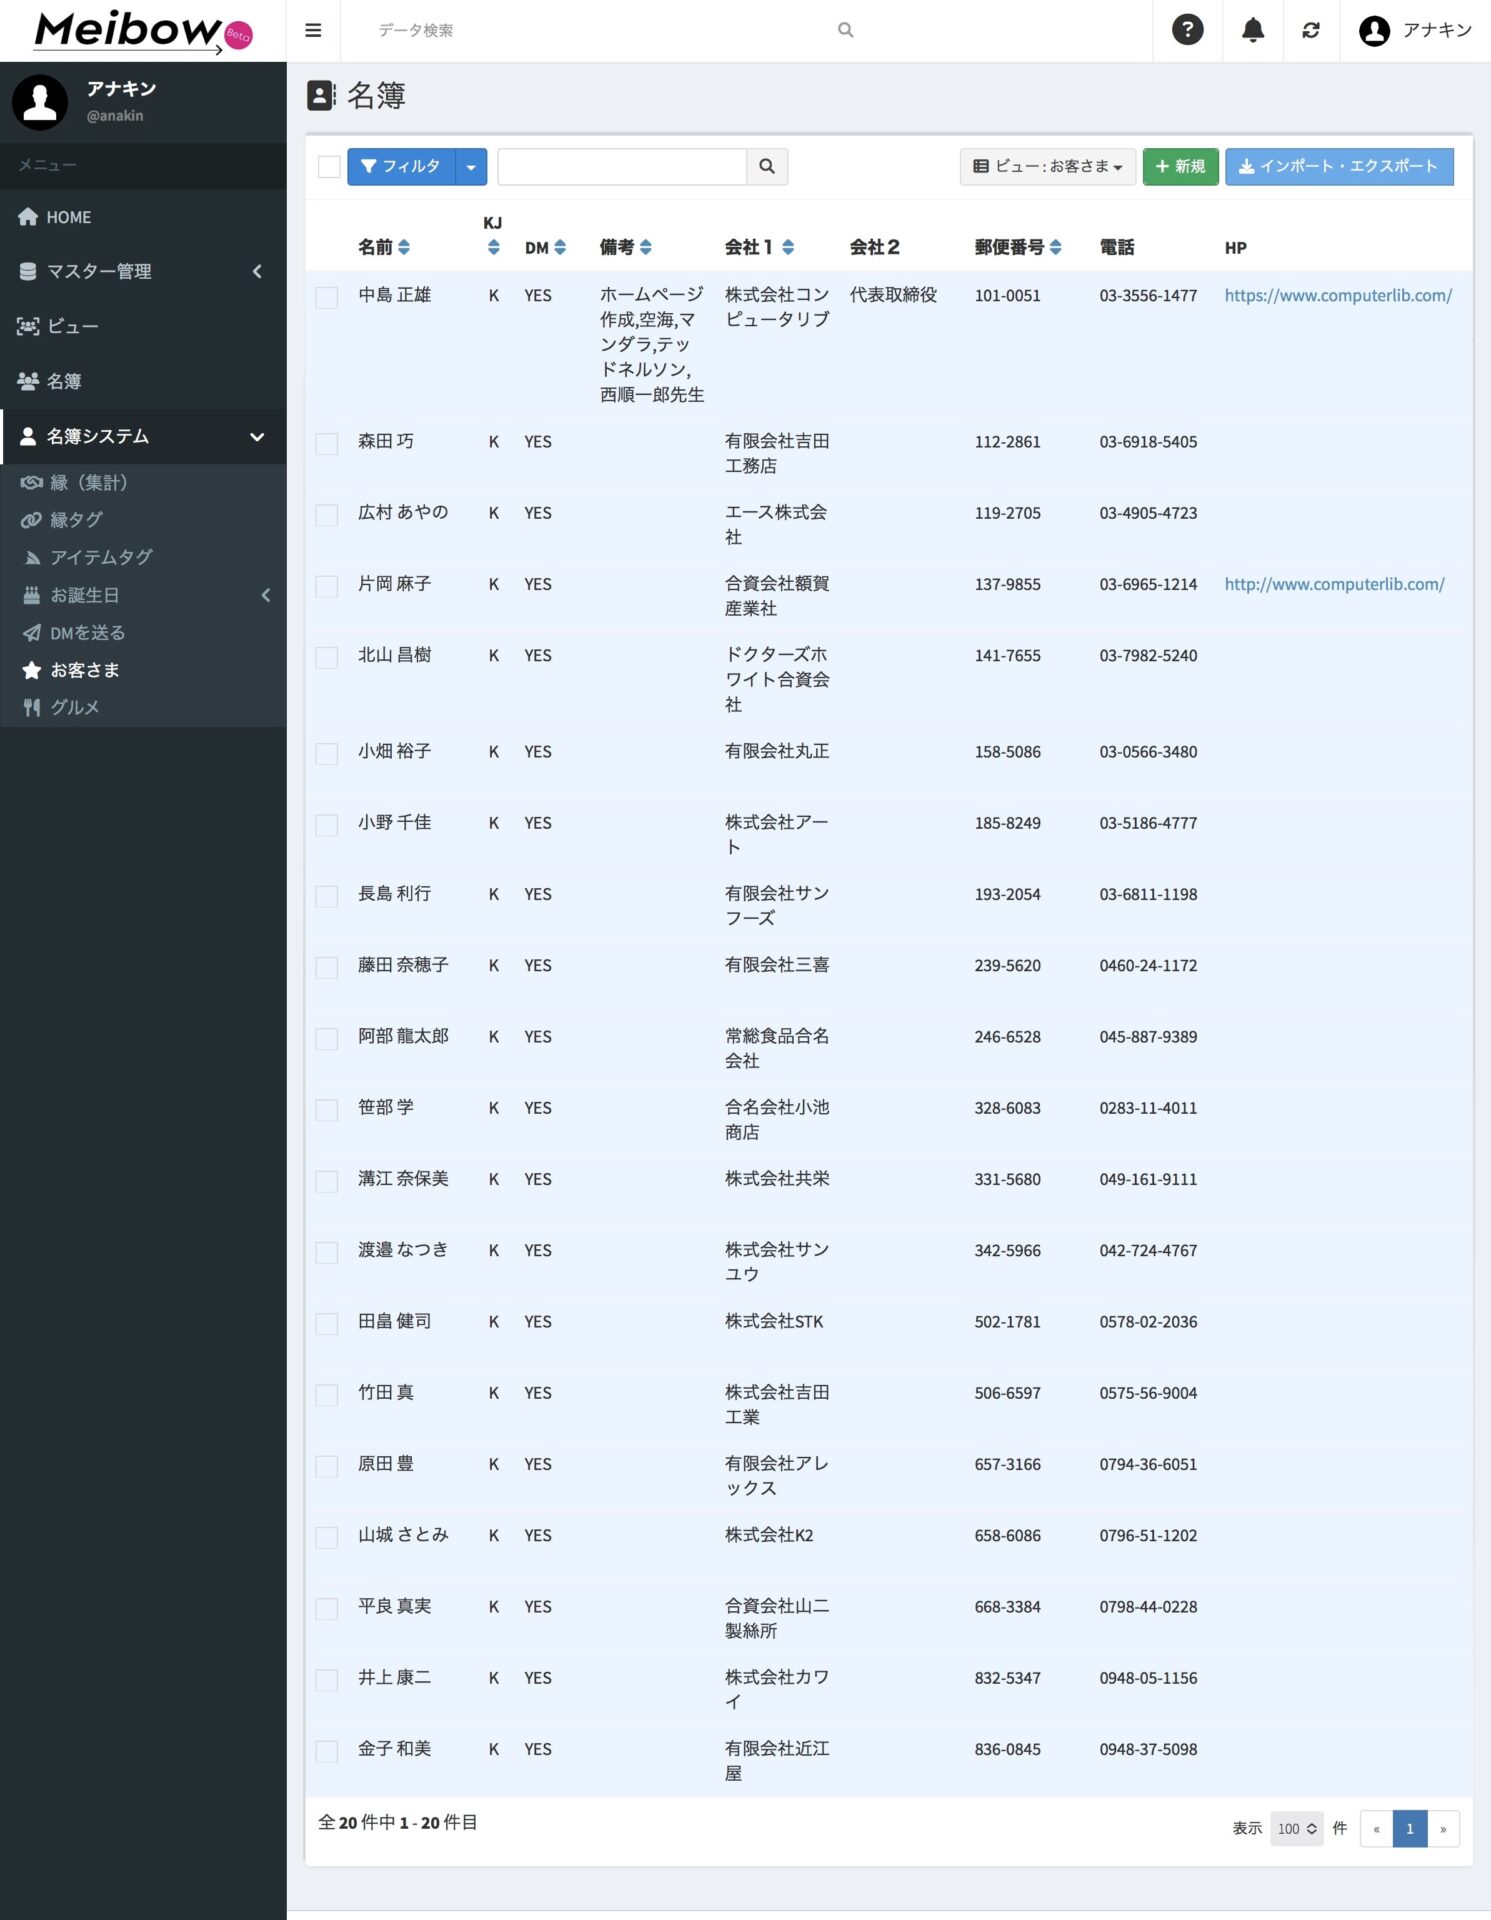This screenshot has width=1491, height=1920.
Task: Select page 1 in pagination
Action: pyautogui.click(x=1410, y=1828)
